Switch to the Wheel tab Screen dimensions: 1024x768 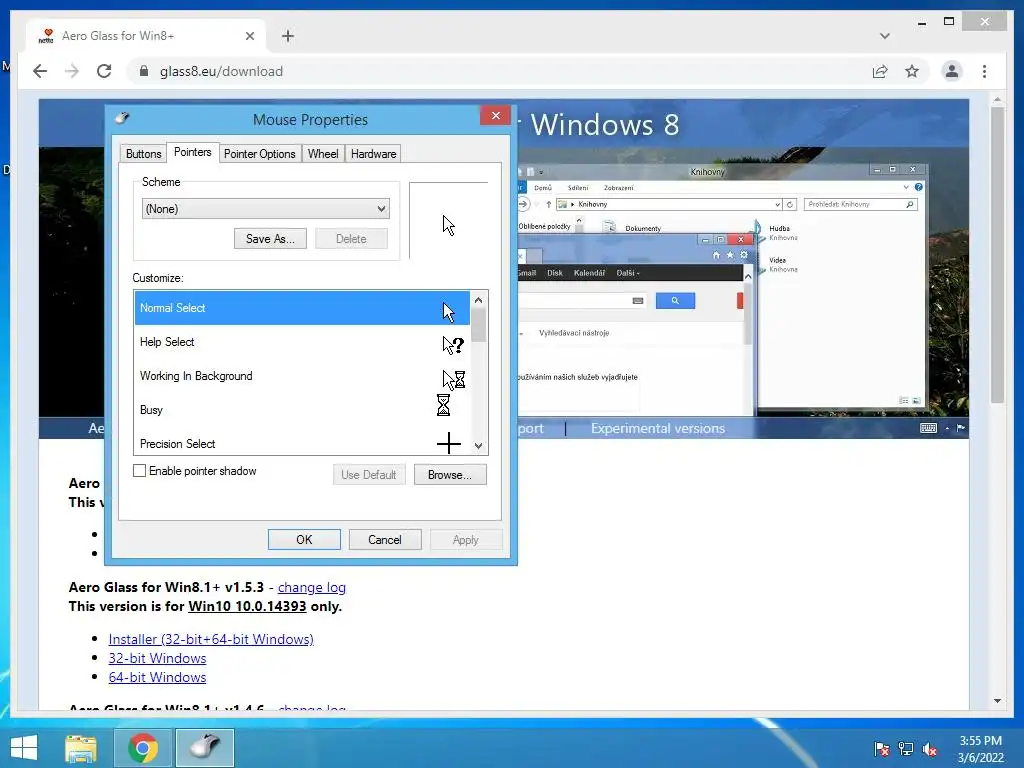[323, 154]
